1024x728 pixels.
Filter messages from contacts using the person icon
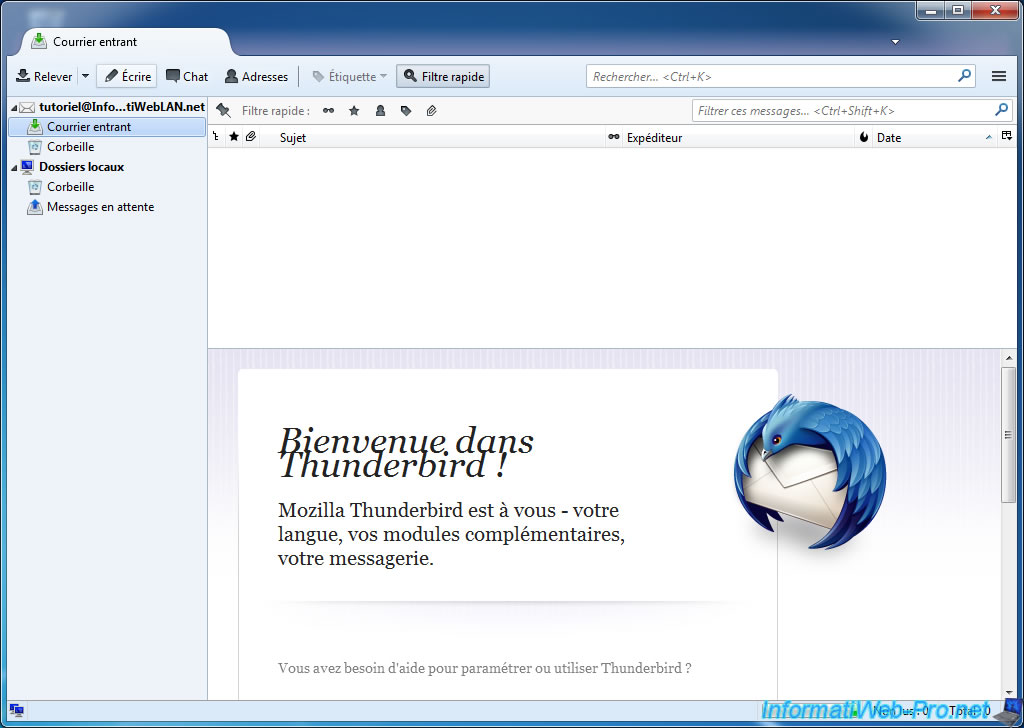(382, 110)
